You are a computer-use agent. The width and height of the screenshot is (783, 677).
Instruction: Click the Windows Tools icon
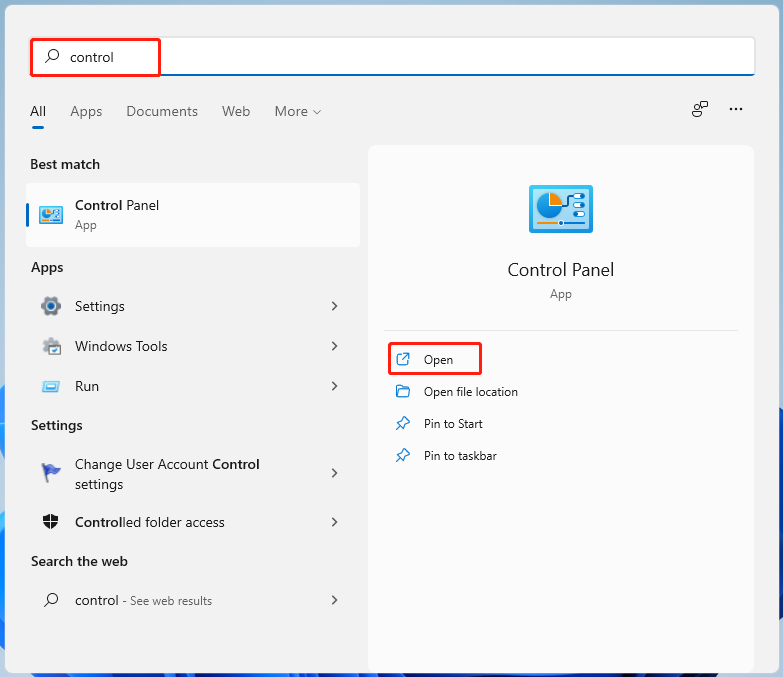(51, 346)
